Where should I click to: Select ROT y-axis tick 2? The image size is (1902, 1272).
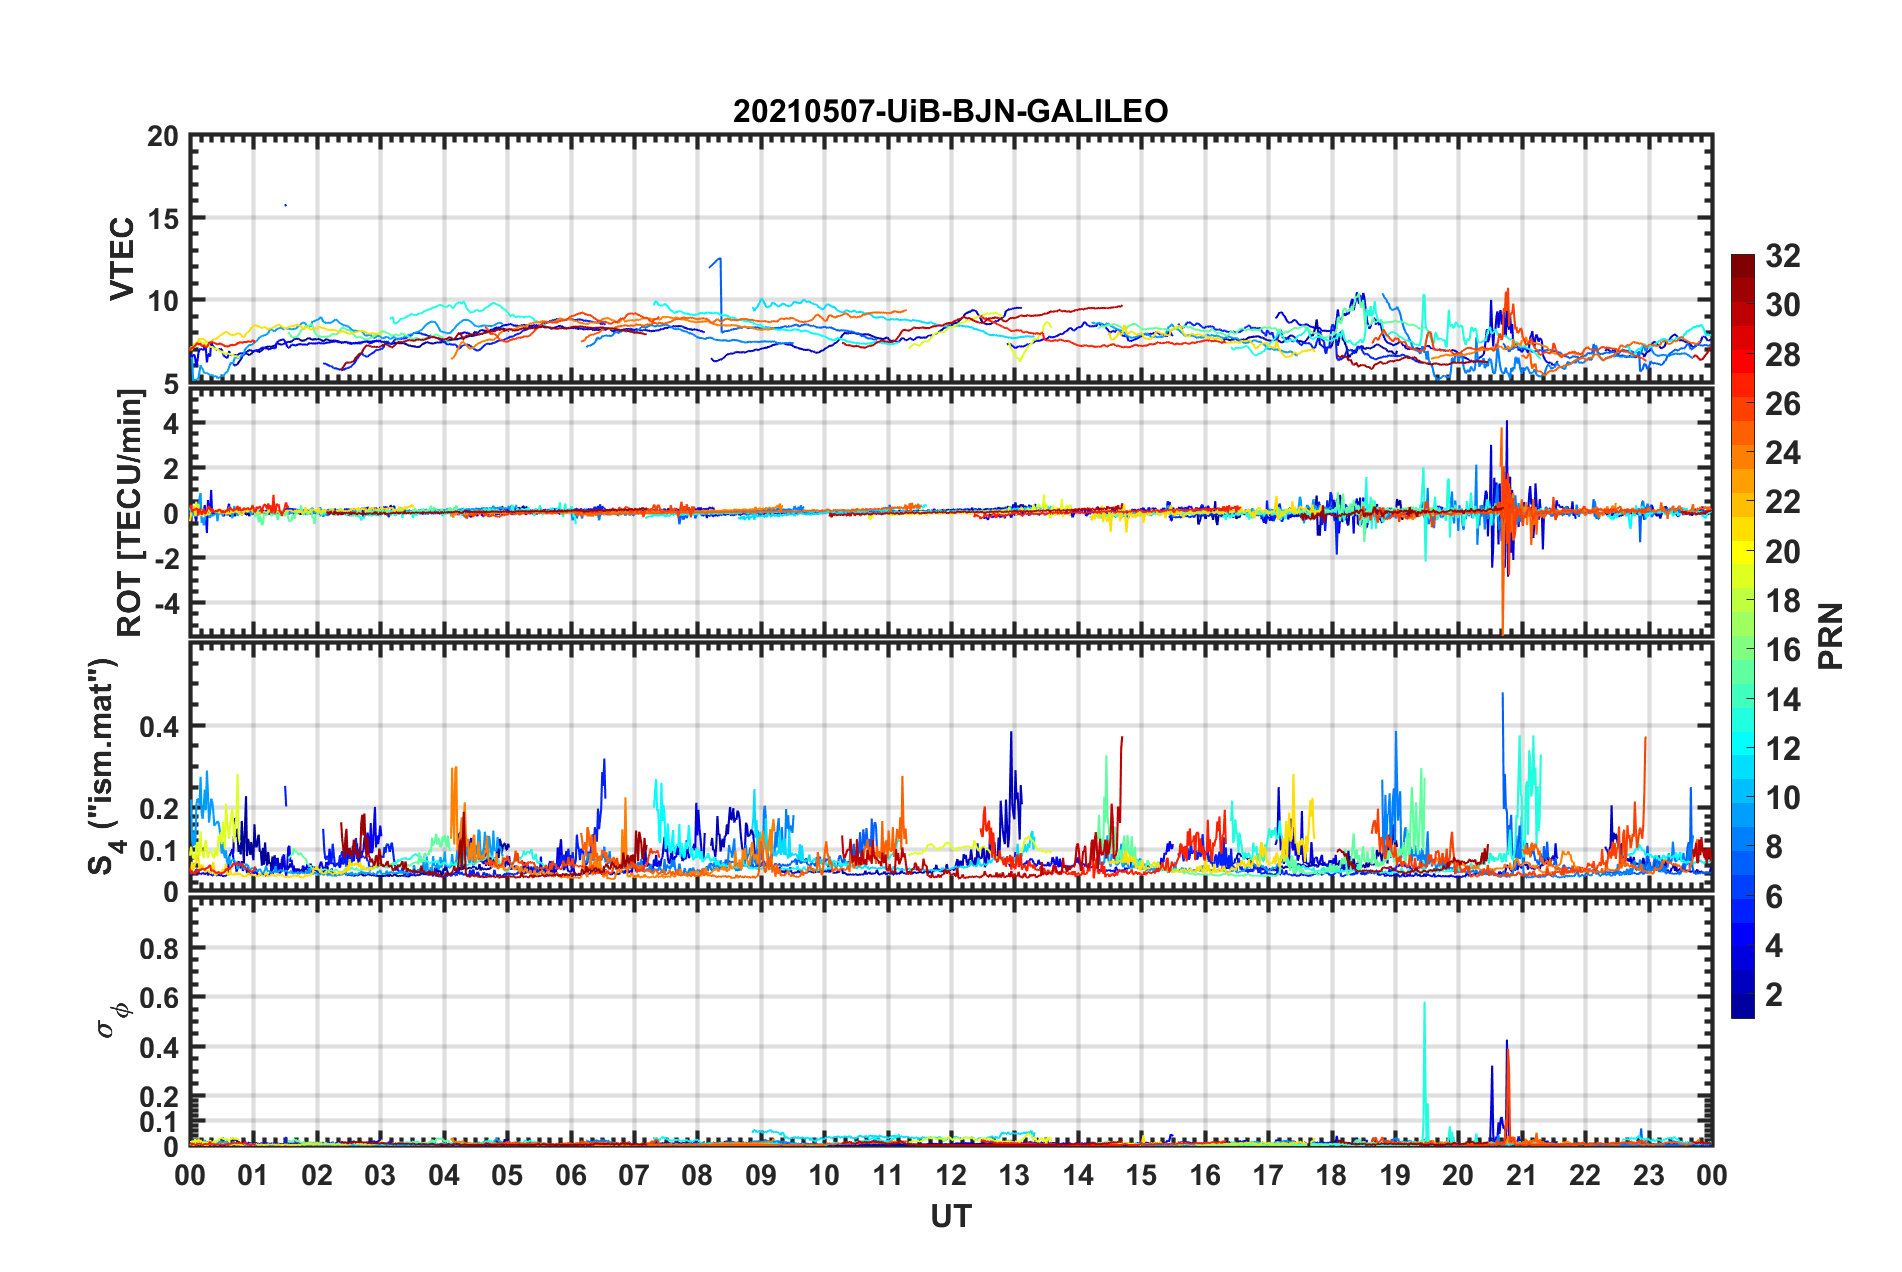(x=171, y=469)
